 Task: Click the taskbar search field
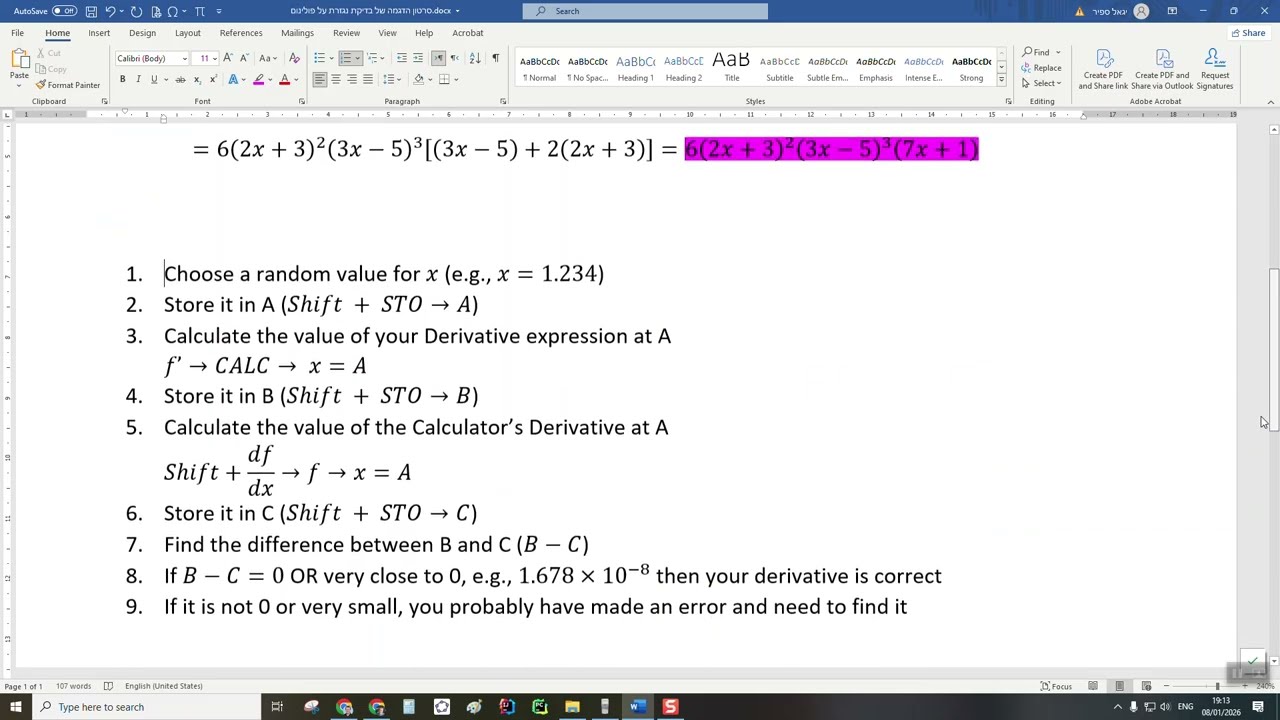point(148,707)
